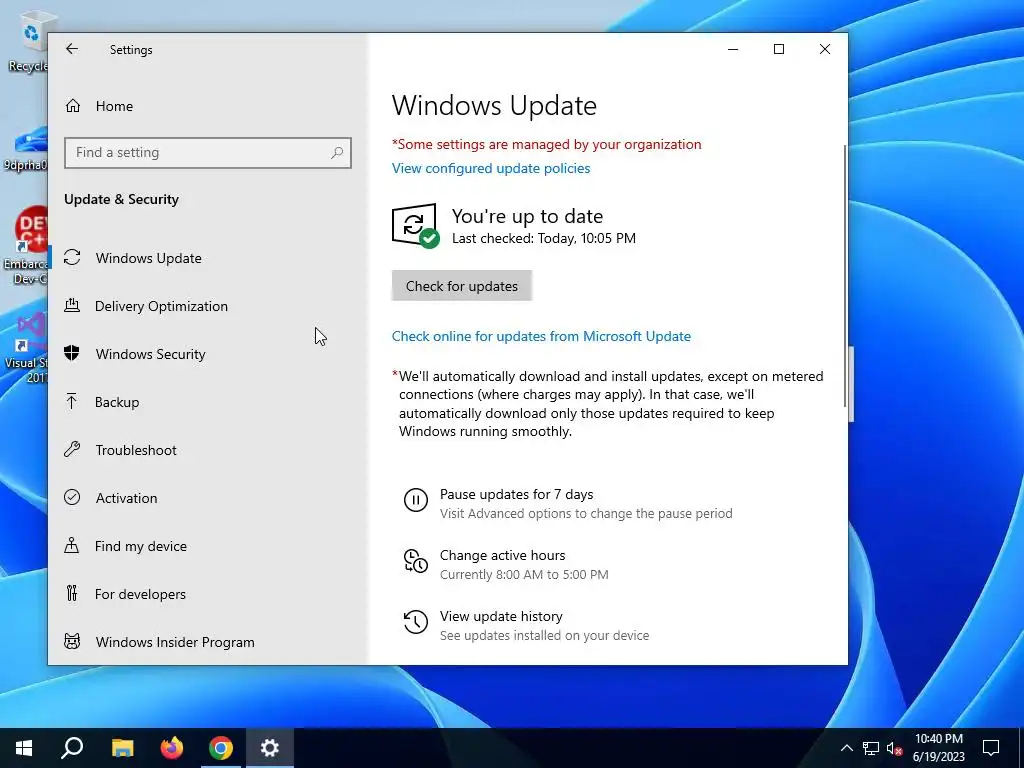This screenshot has width=1024, height=768.
Task: Click the network tray icon
Action: pyautogui.click(x=871, y=748)
